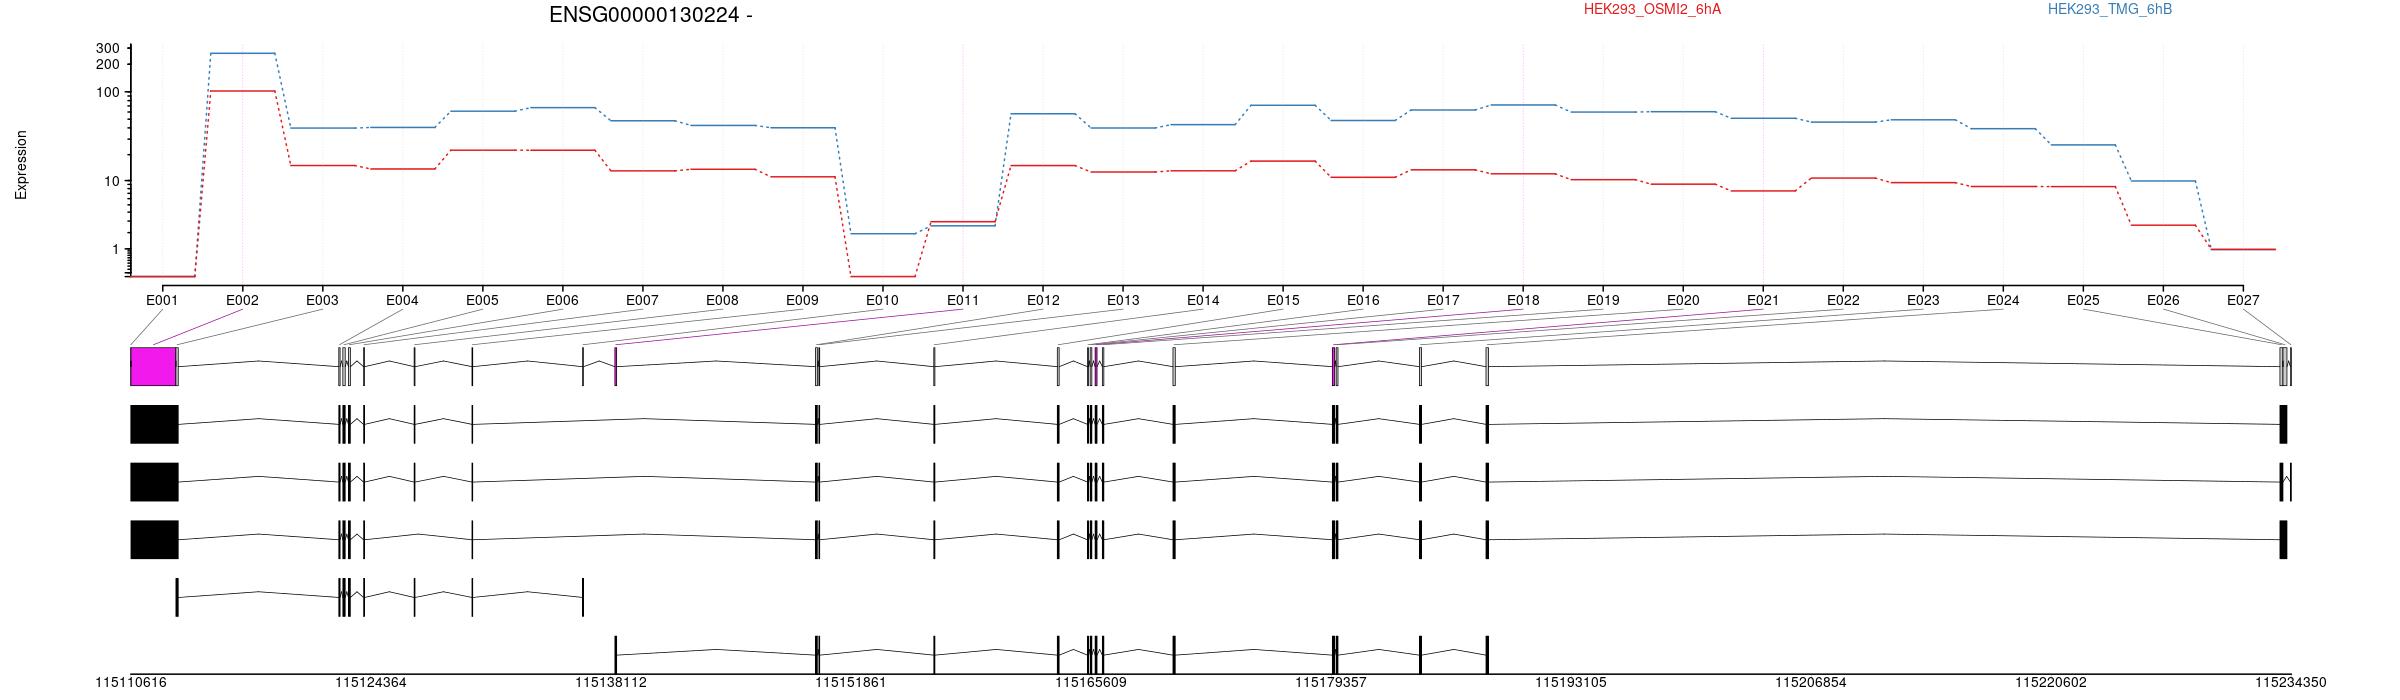Viewport: 2400px width, 700px height.
Task: Select the HEK293_TMG_6hB legend label
Action: [x=2110, y=9]
